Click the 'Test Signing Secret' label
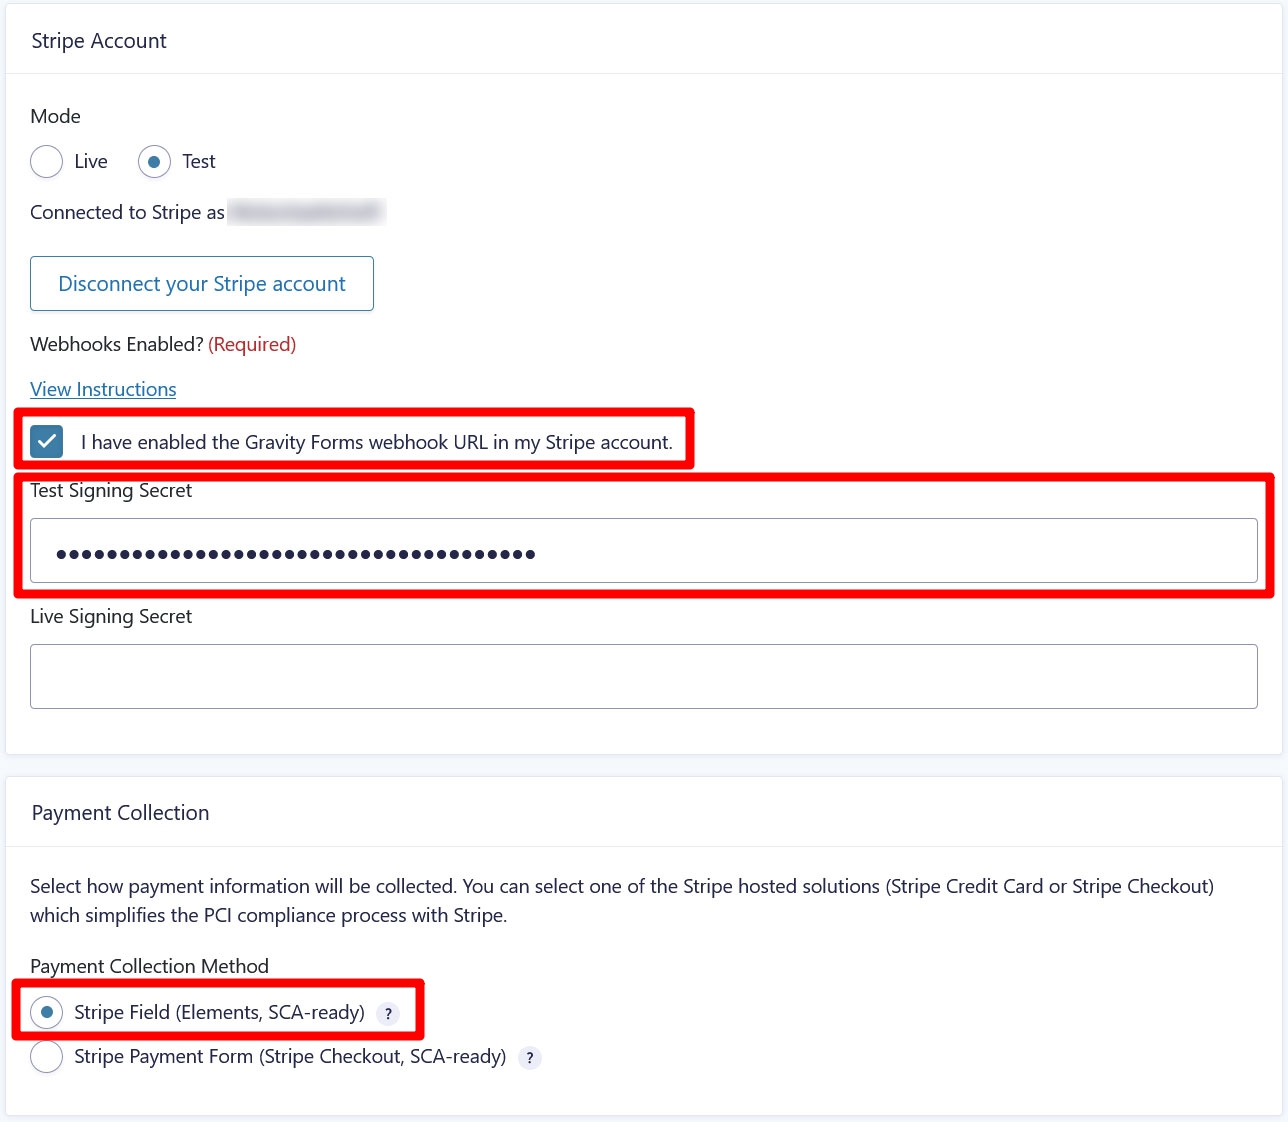Image resolution: width=1288 pixels, height=1122 pixels. pos(111,490)
